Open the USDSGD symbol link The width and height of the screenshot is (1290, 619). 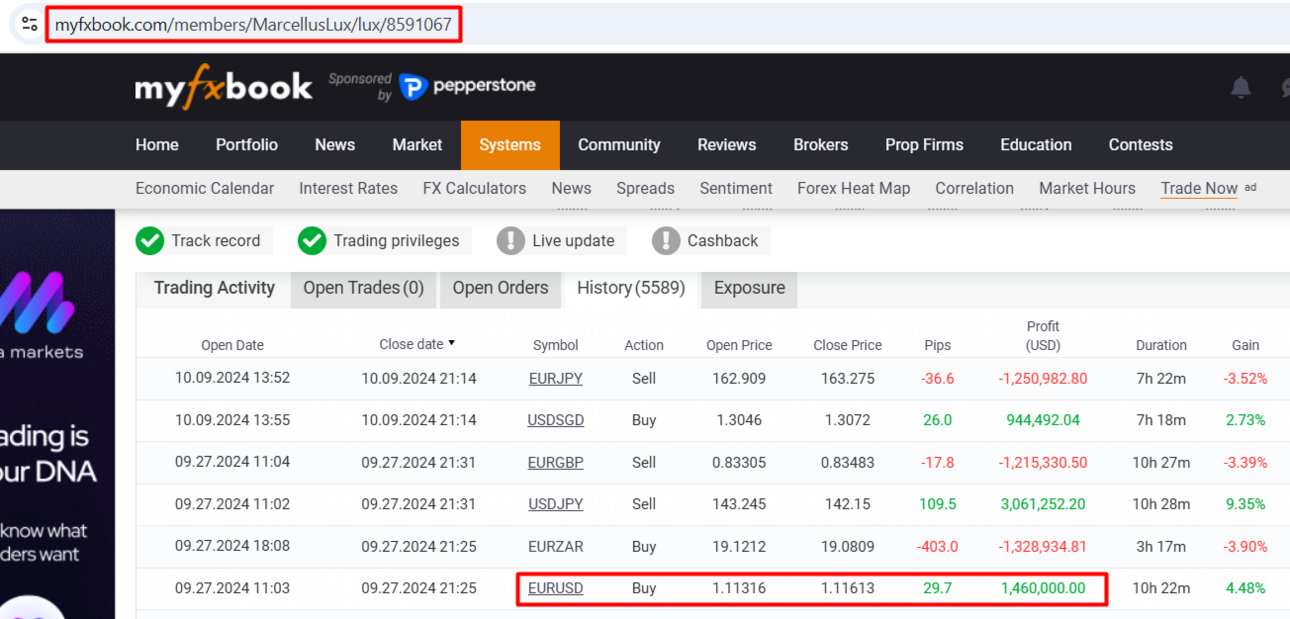pos(556,421)
